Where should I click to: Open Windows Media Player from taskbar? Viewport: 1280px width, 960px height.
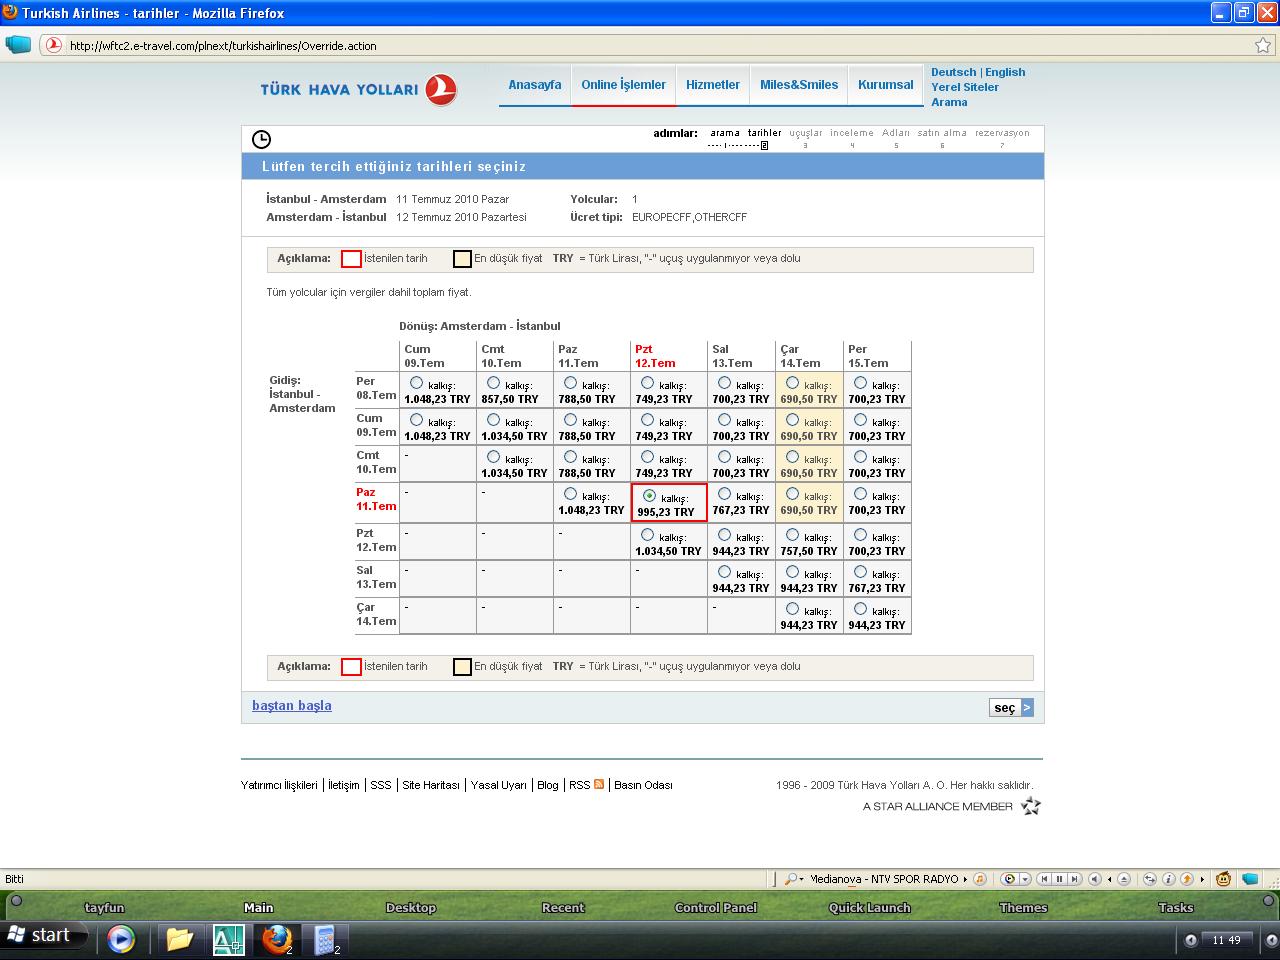pyautogui.click(x=121, y=938)
